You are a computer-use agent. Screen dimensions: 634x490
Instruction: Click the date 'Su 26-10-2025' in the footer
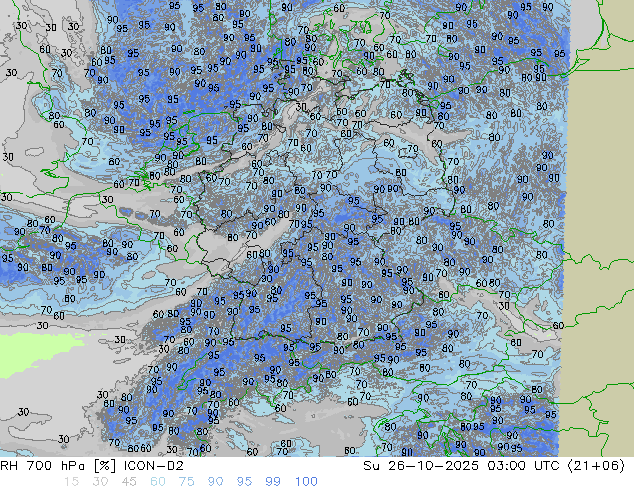[x=421, y=466]
